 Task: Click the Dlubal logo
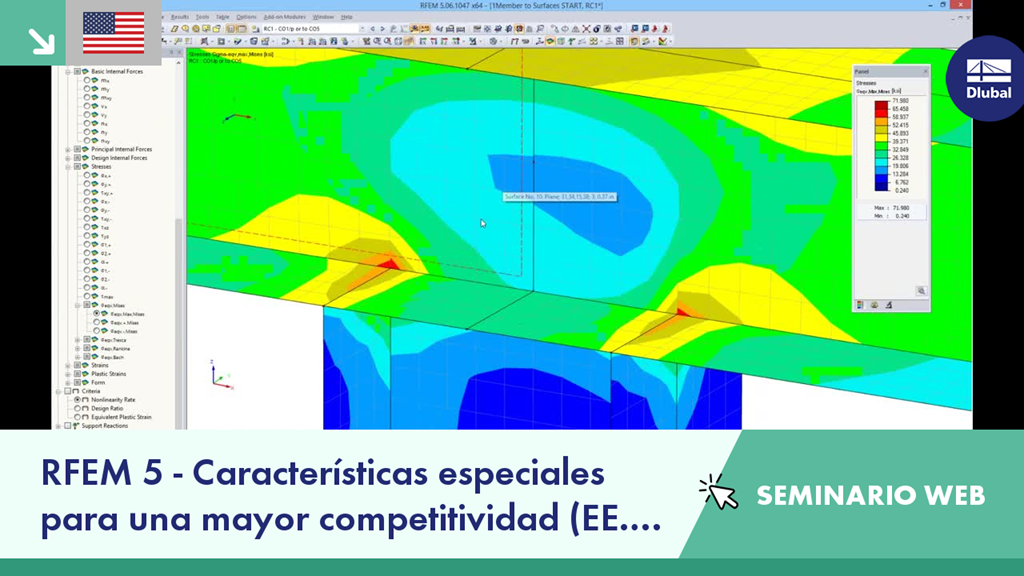coord(988,78)
